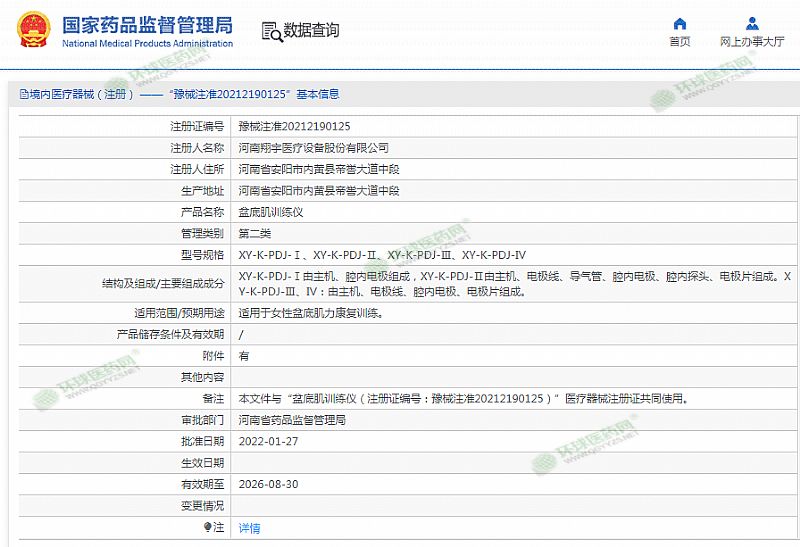
Task: Click management category value 第二类
Action: [x=254, y=233]
